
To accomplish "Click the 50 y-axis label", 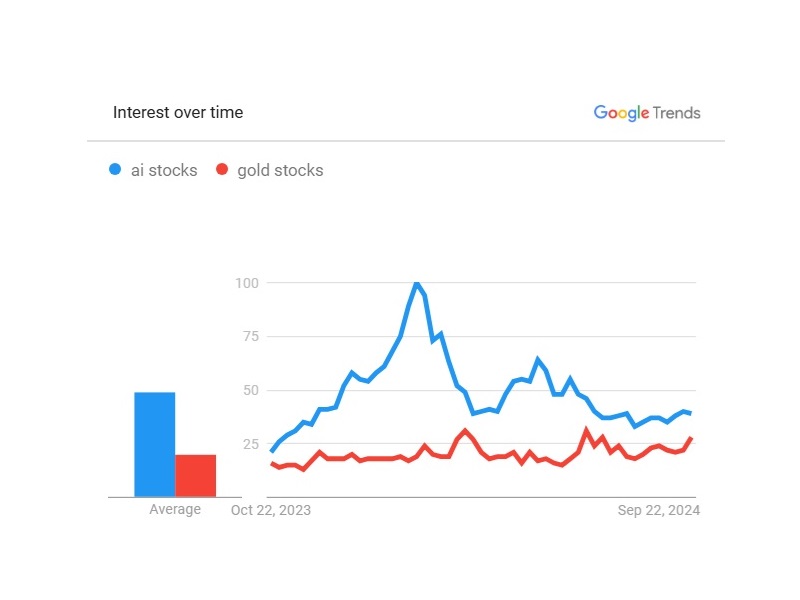I will click(x=250, y=390).
